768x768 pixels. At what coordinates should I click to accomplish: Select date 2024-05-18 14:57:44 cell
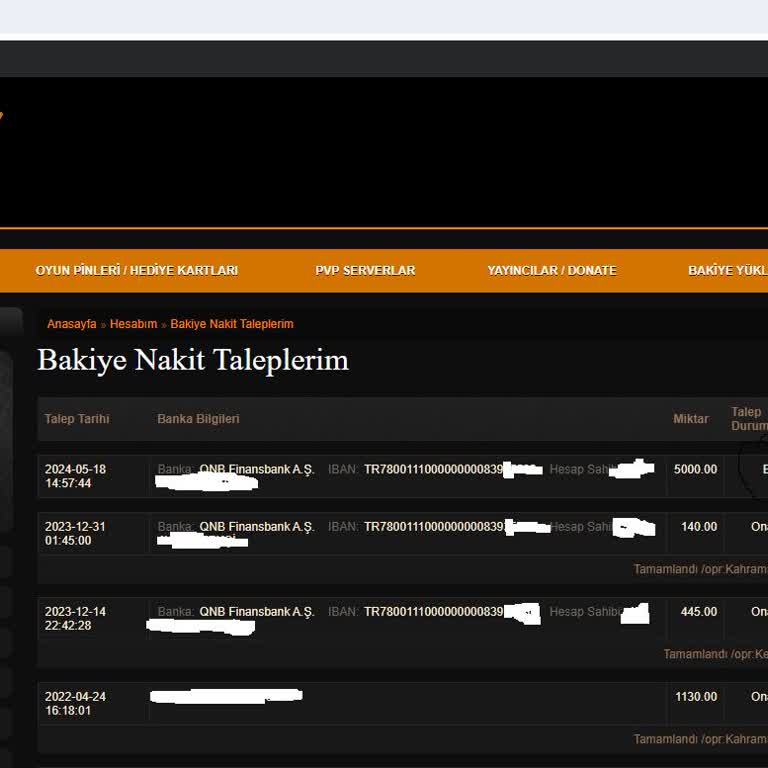coord(75,476)
